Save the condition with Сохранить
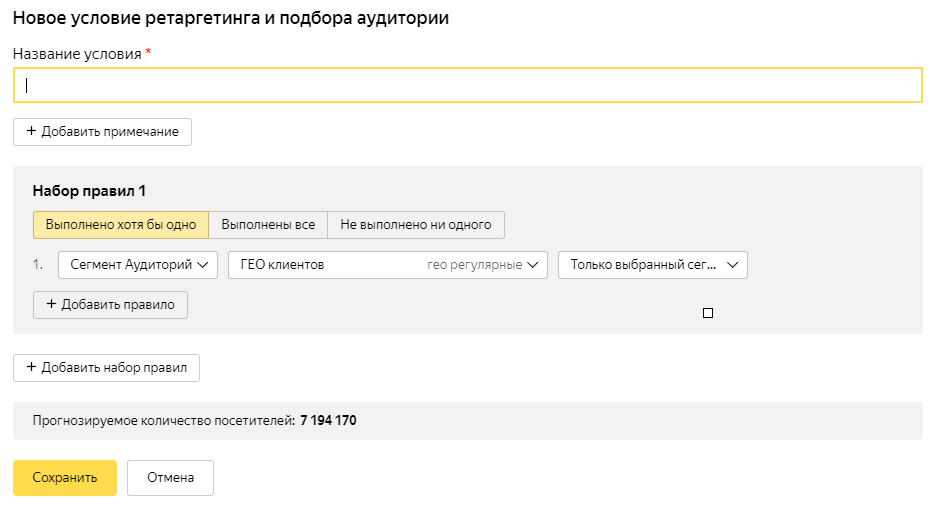This screenshot has width=940, height=512. pos(65,478)
